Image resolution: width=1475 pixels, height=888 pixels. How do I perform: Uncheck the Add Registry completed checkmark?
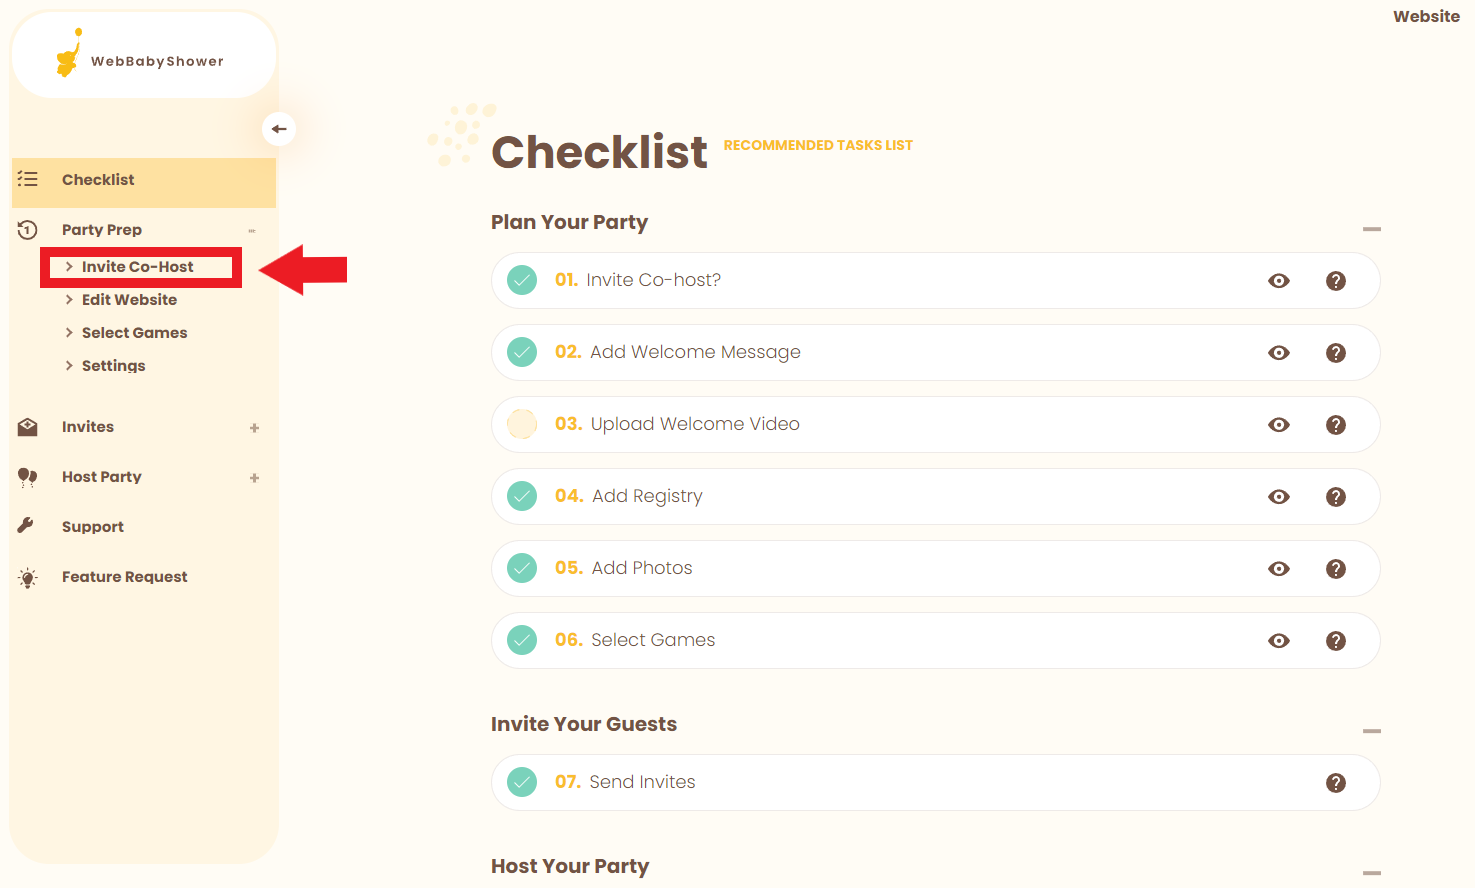(x=522, y=496)
